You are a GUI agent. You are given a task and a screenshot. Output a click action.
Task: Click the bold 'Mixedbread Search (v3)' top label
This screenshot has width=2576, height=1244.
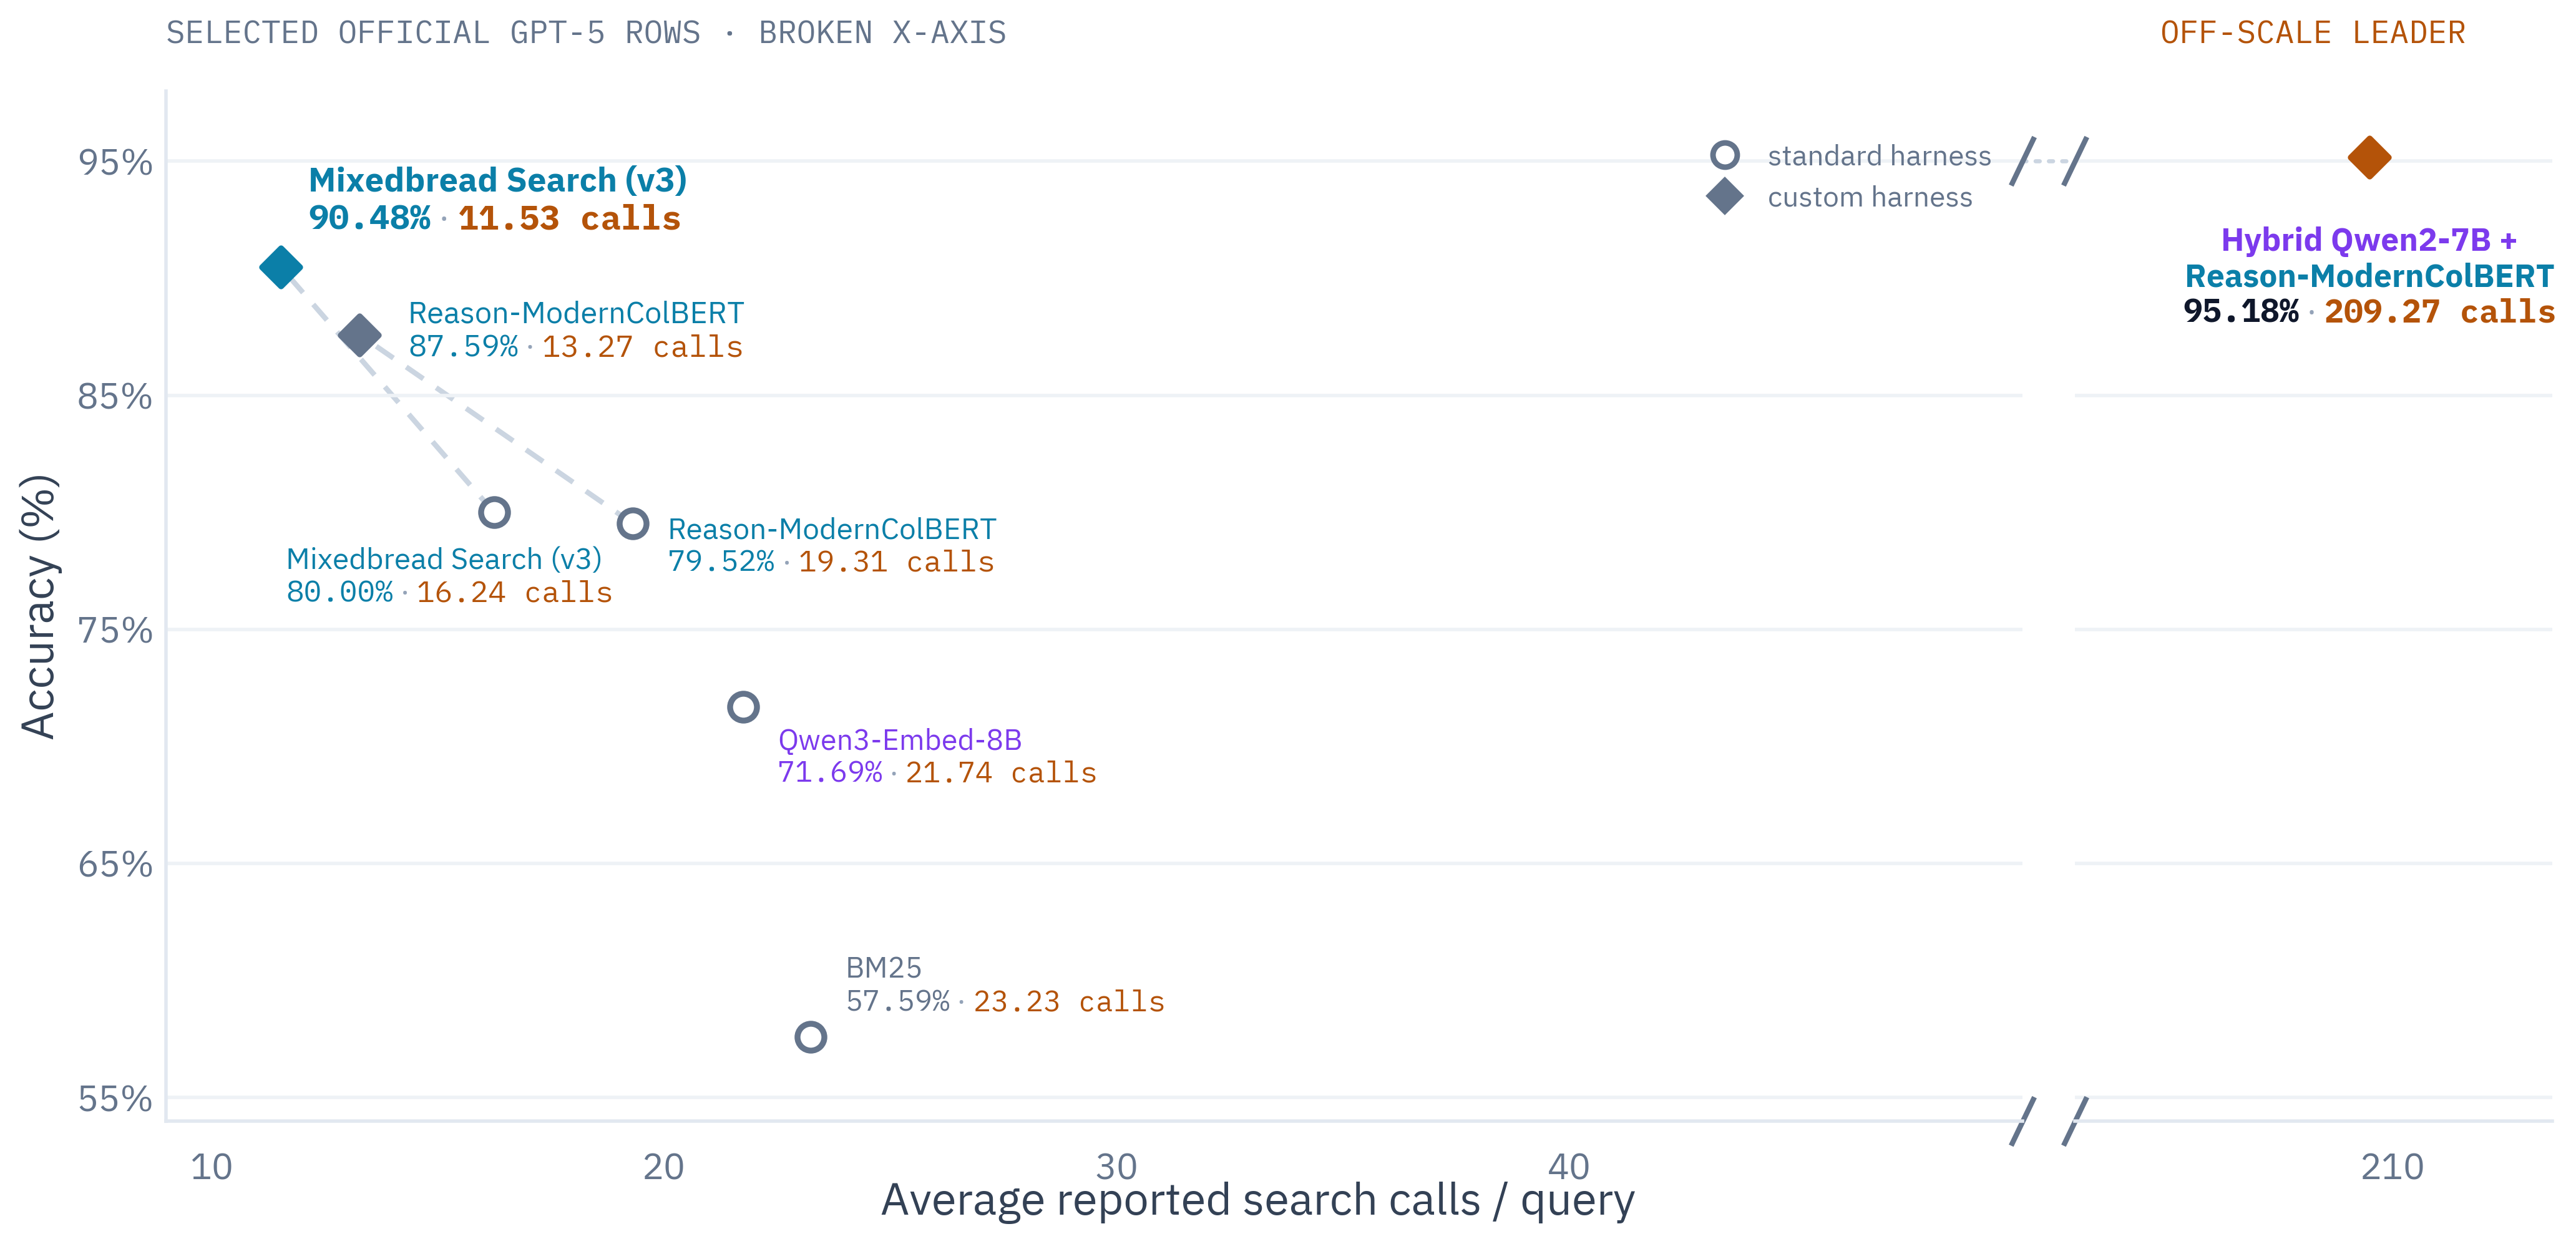point(497,180)
